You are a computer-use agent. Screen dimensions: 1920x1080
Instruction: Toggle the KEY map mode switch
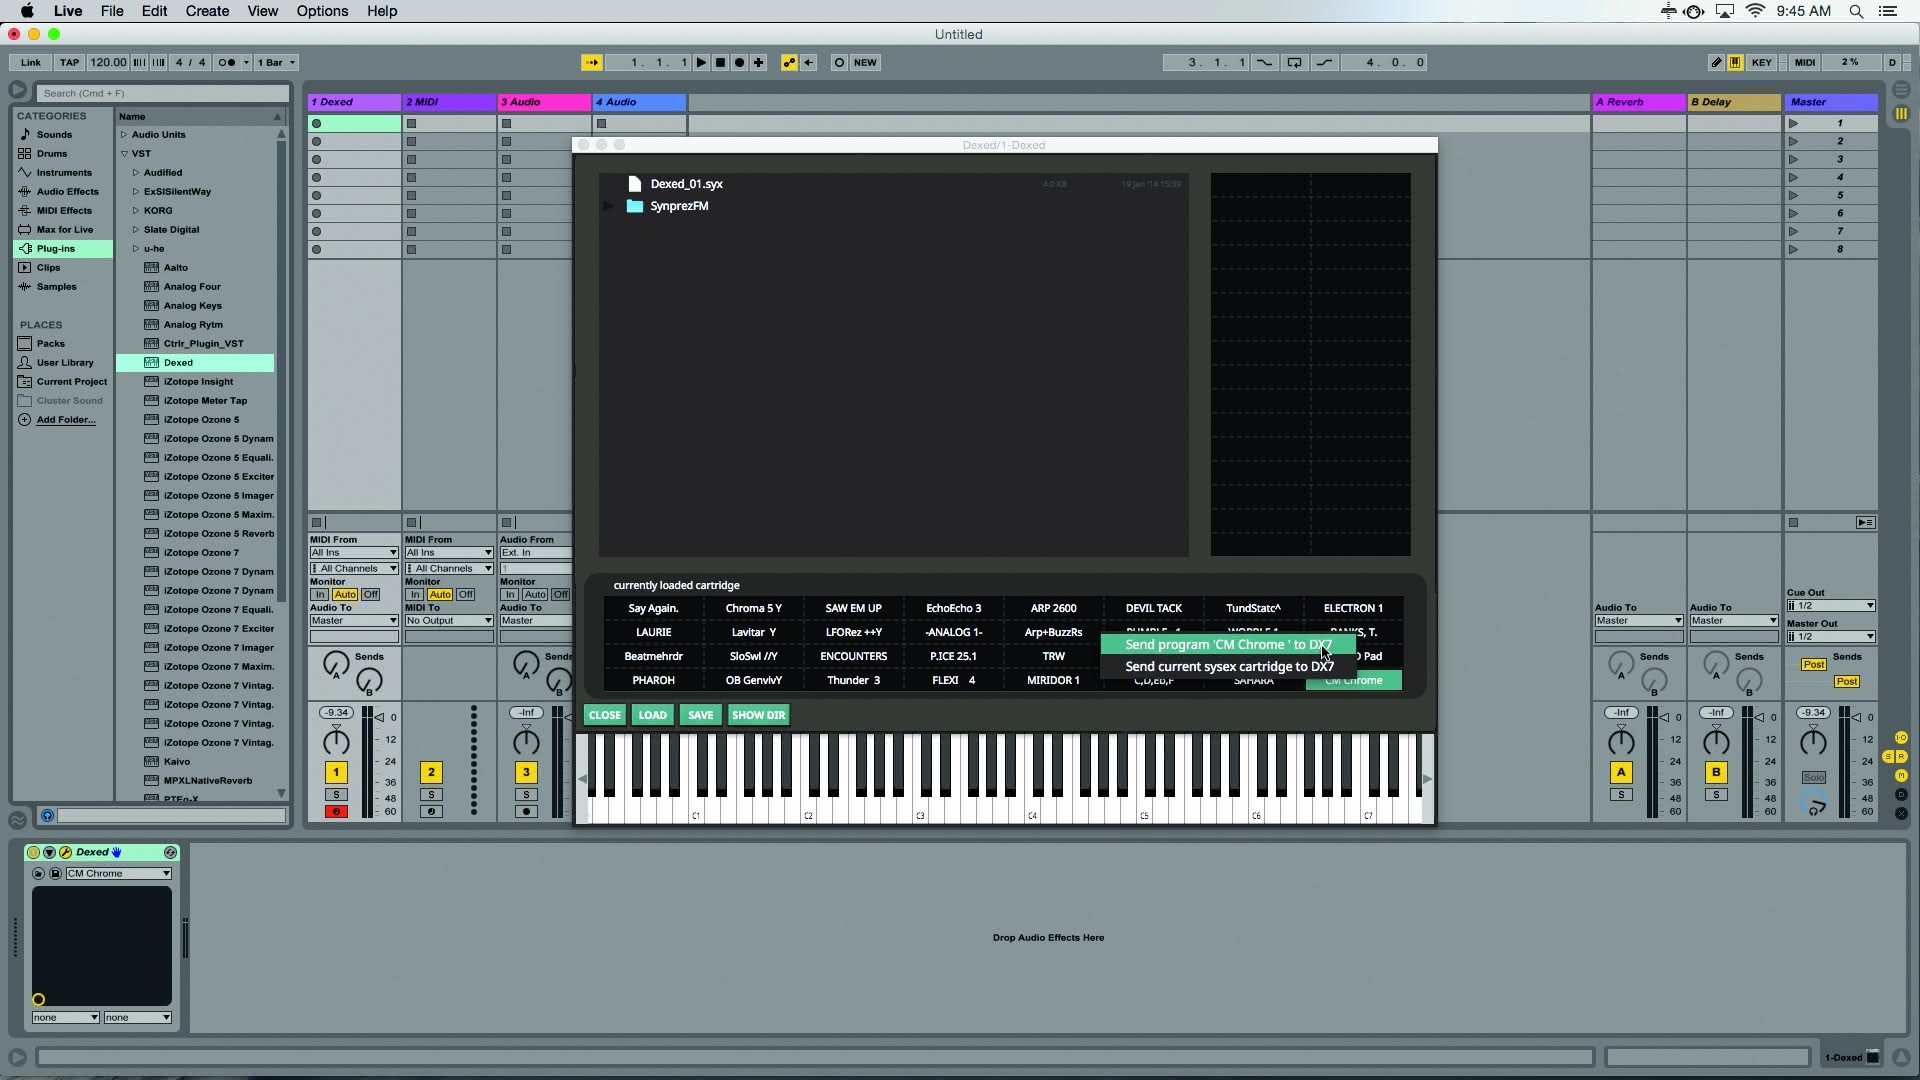(1762, 62)
